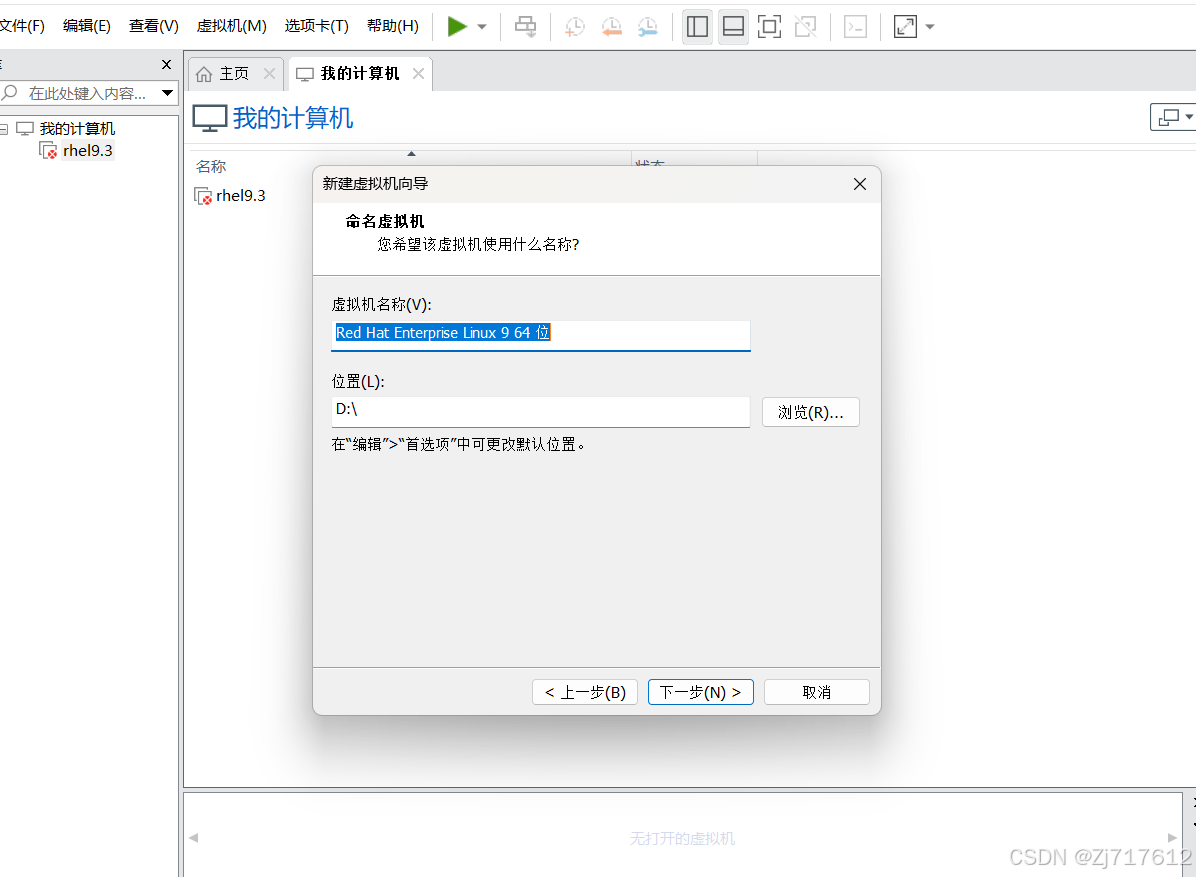Image resolution: width=1196 pixels, height=877 pixels.
Task: Close the 新建虚拟机向导 dialog
Action: [x=860, y=184]
